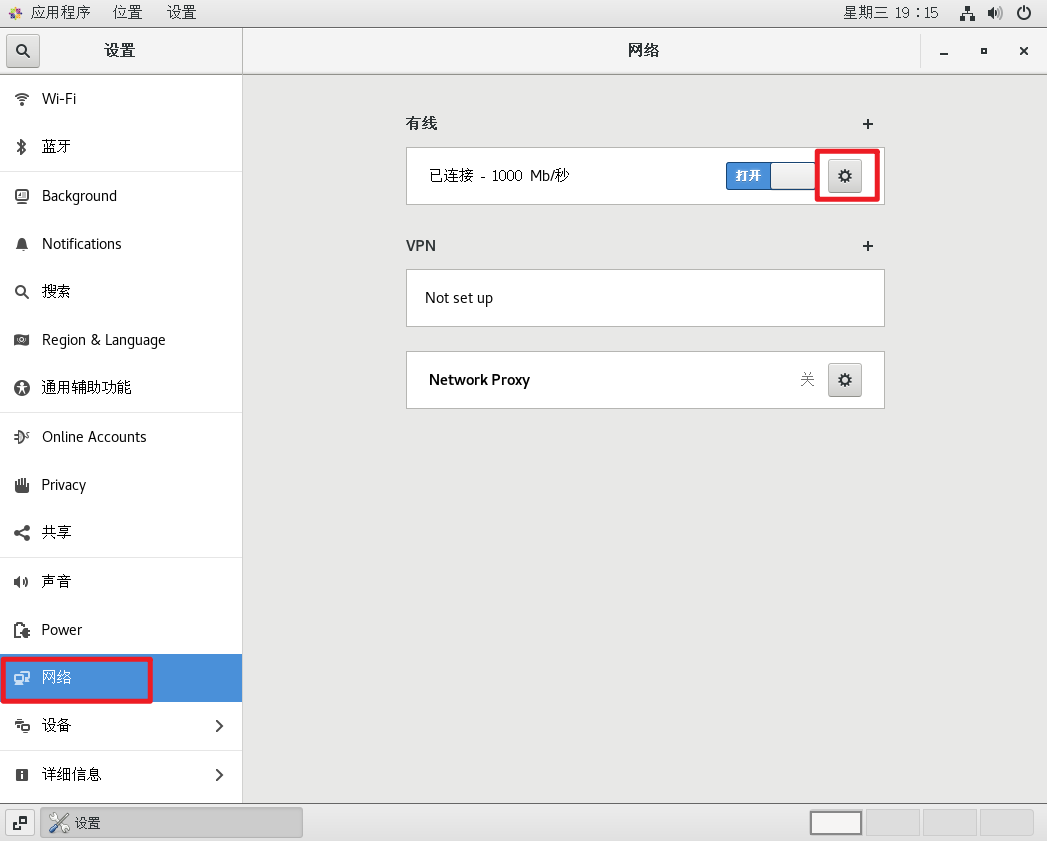The height and width of the screenshot is (841, 1047).
Task: Open the 设置 menu in top bar
Action: pyautogui.click(x=182, y=13)
